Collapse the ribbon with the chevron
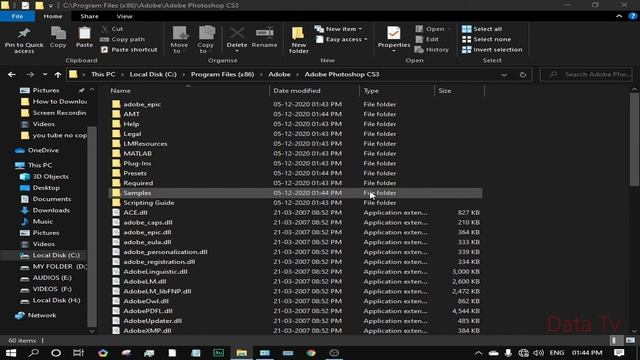The image size is (640, 360). point(619,16)
